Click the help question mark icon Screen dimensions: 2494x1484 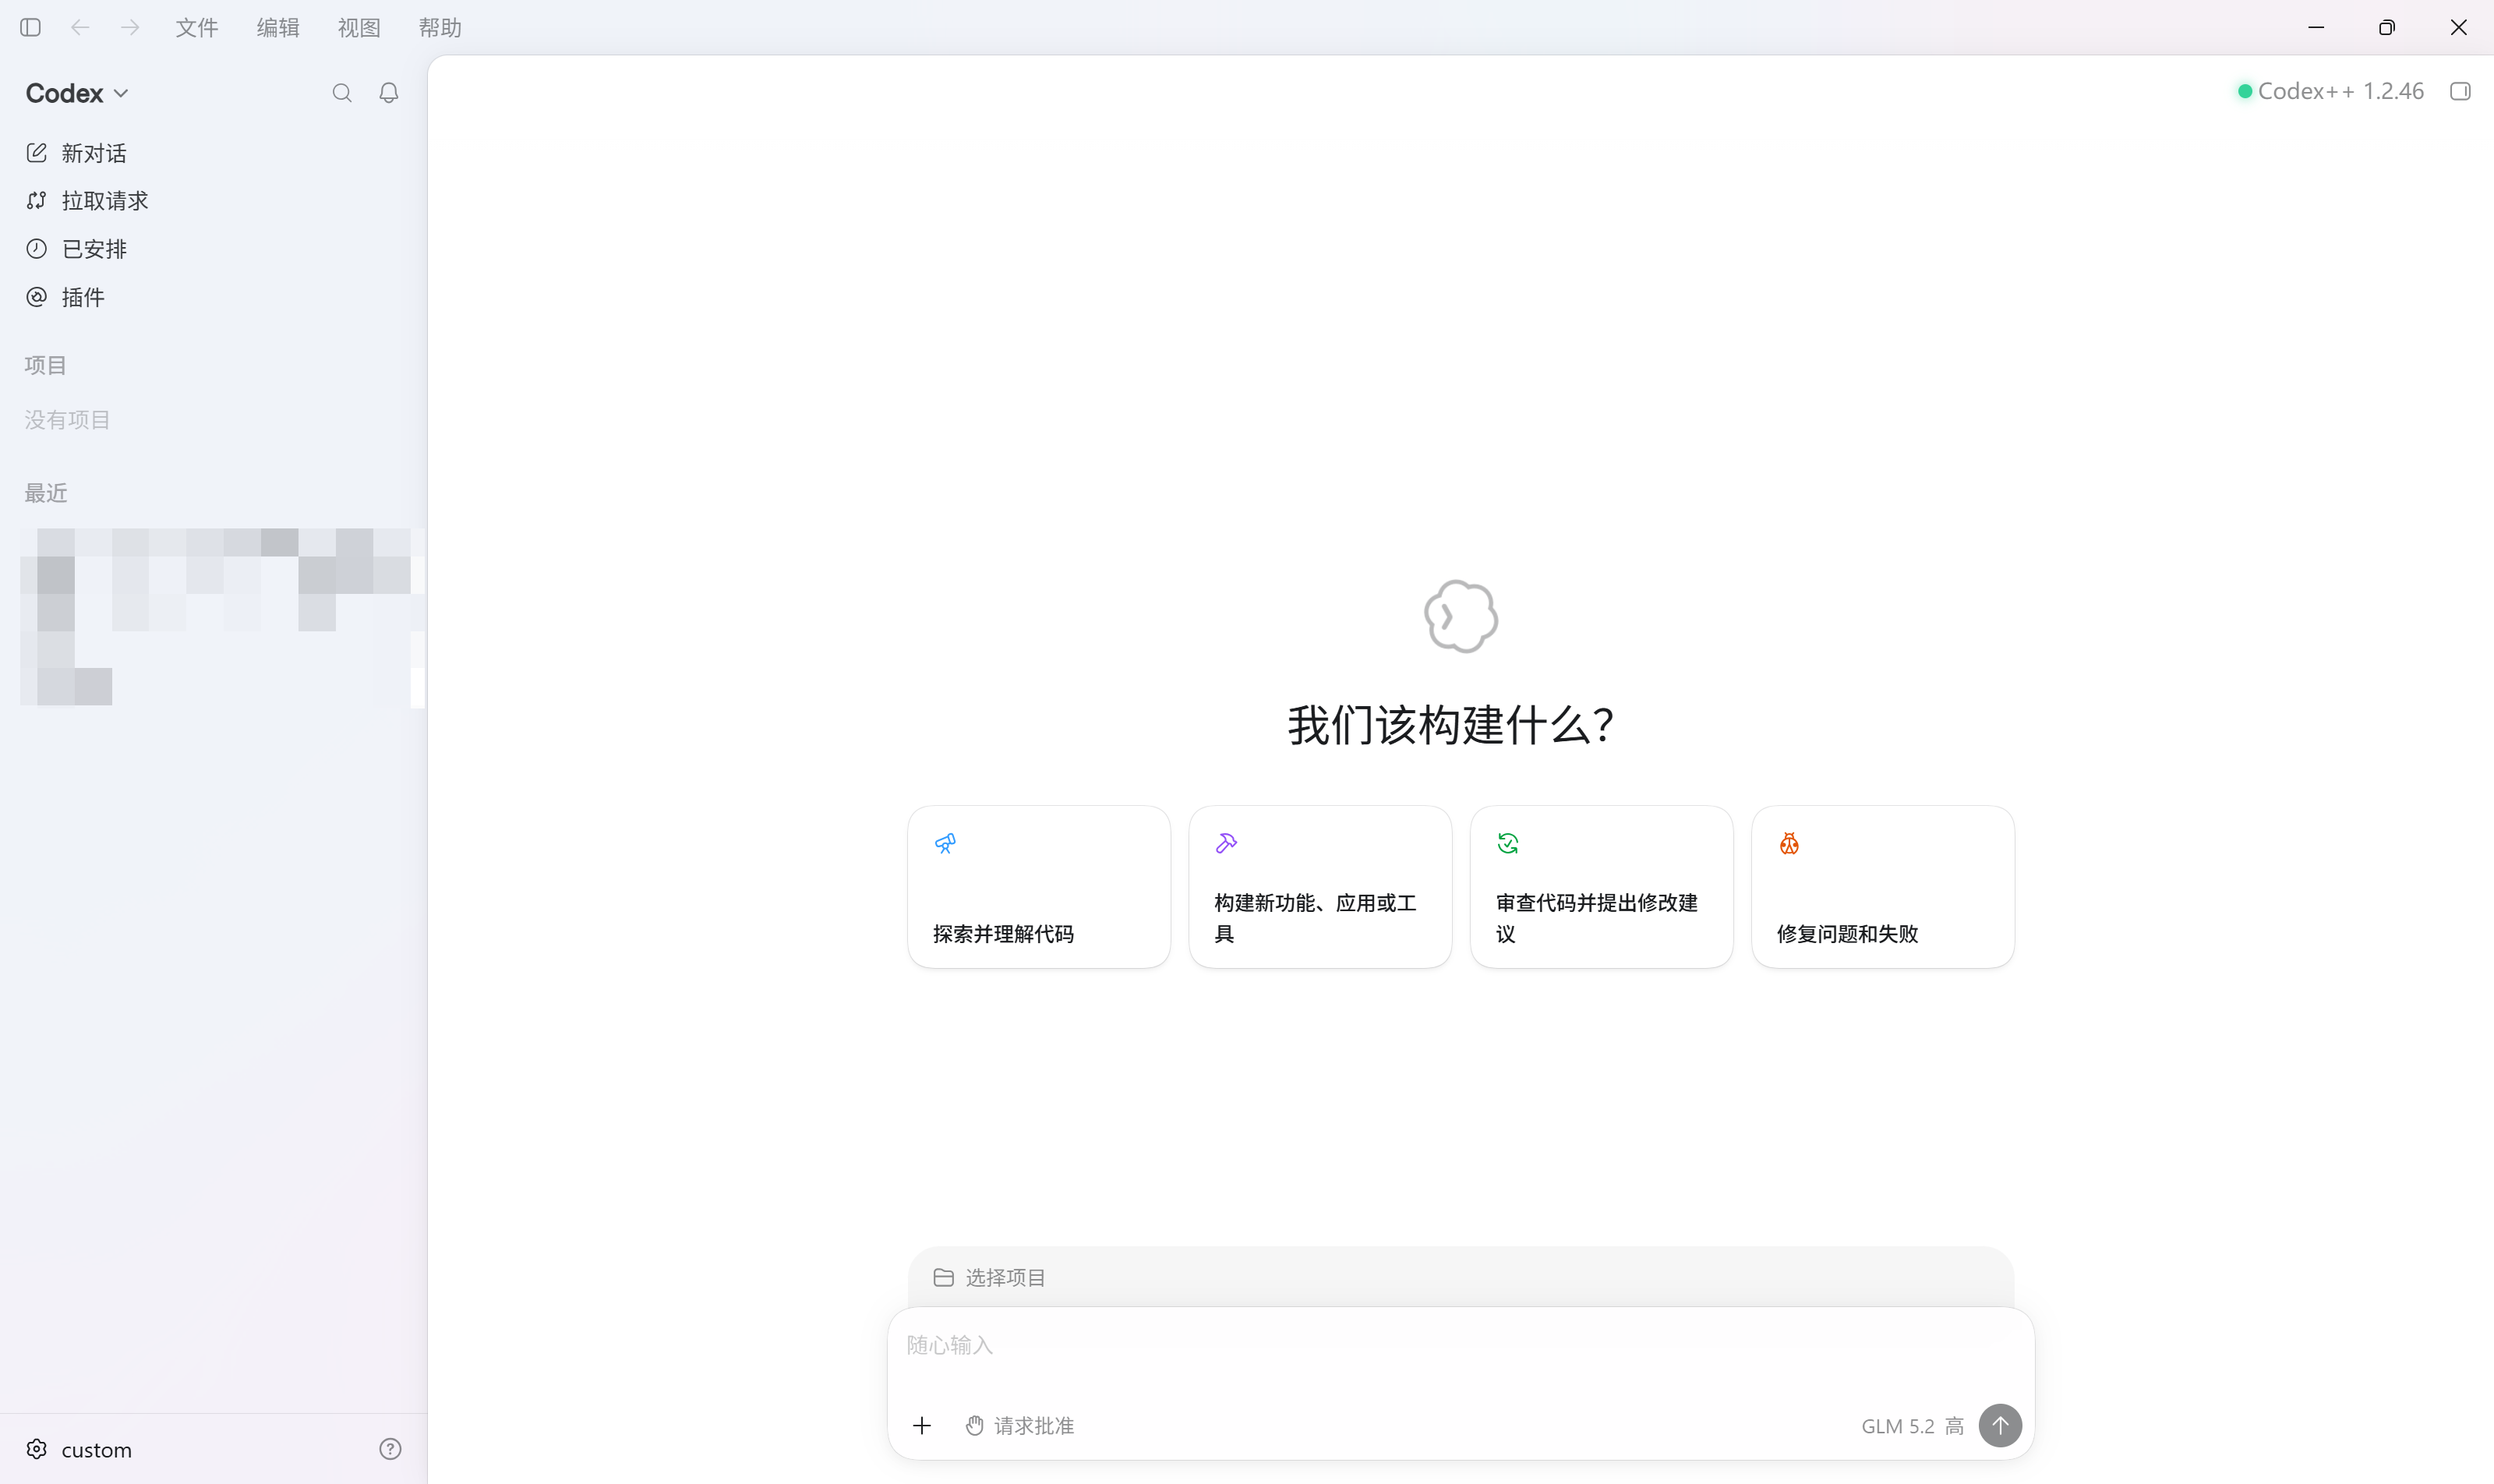(390, 1449)
